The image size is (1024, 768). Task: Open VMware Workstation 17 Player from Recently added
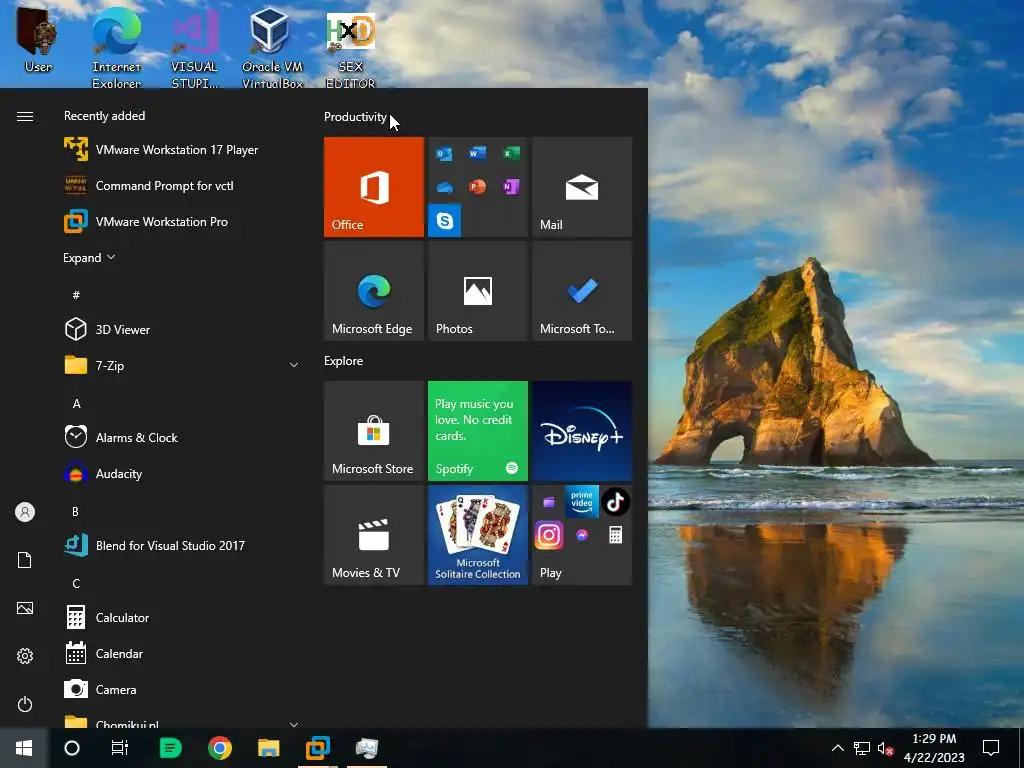tap(176, 150)
